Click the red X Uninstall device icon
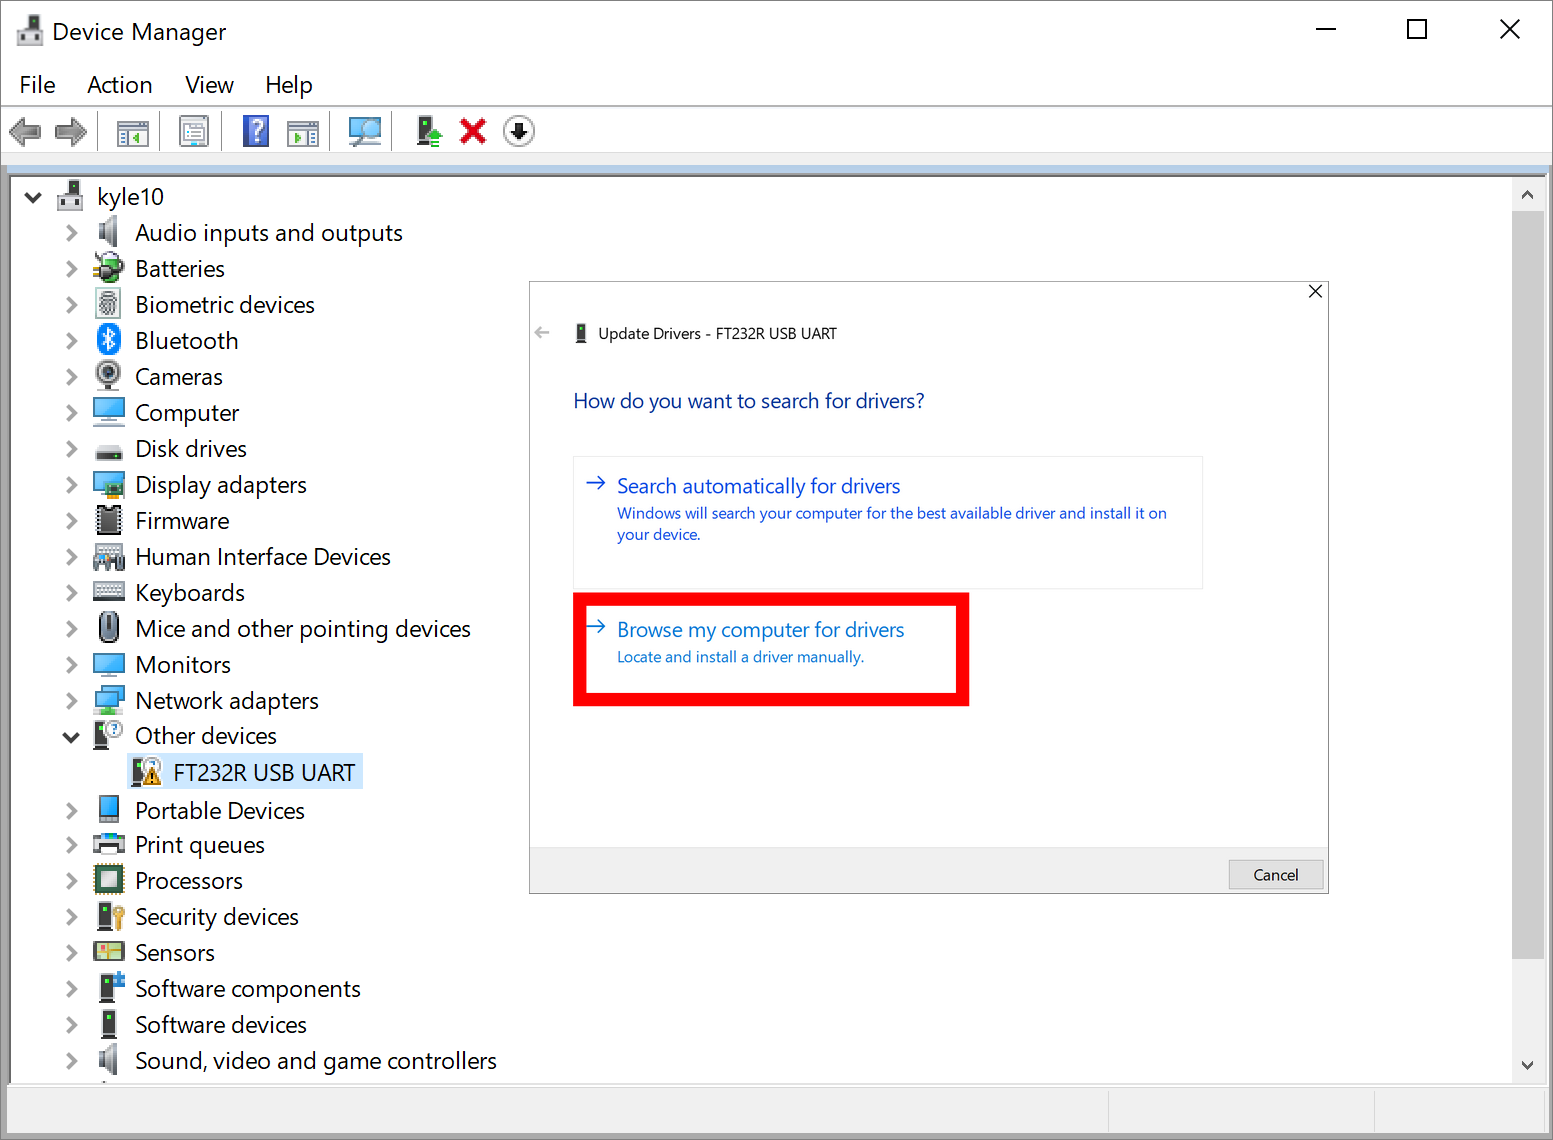Image resolution: width=1553 pixels, height=1140 pixels. tap(473, 131)
